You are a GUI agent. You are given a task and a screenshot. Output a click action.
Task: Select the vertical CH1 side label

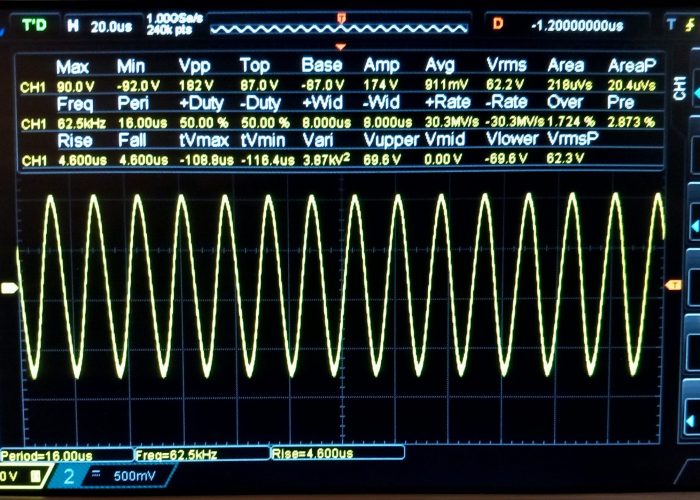[x=680, y=88]
